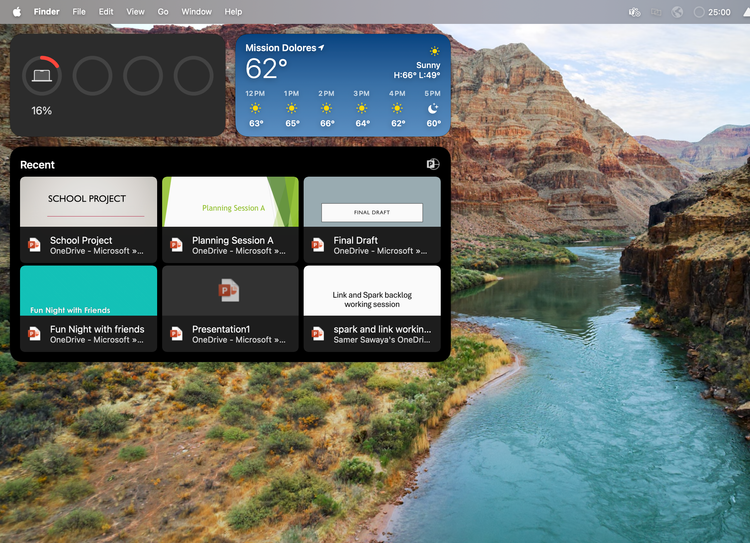This screenshot has width=750, height=543.
Task: Click the Microsoft Teams menu bar icon
Action: coord(634,12)
